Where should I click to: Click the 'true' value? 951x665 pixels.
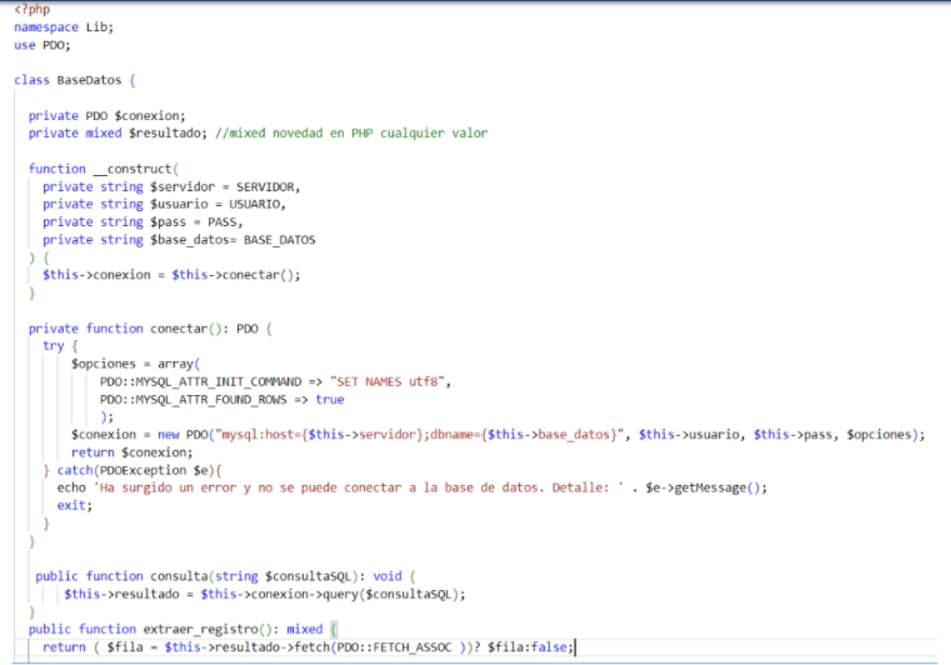(329, 400)
